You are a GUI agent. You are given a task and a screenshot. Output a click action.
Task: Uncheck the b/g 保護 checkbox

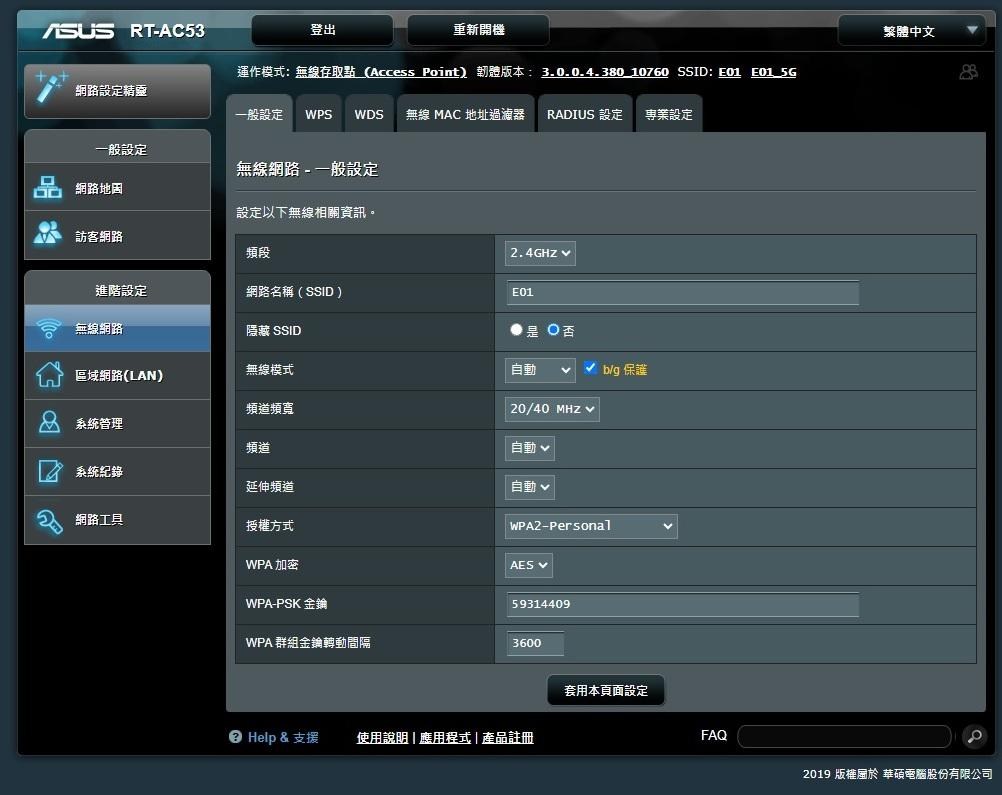(x=590, y=369)
